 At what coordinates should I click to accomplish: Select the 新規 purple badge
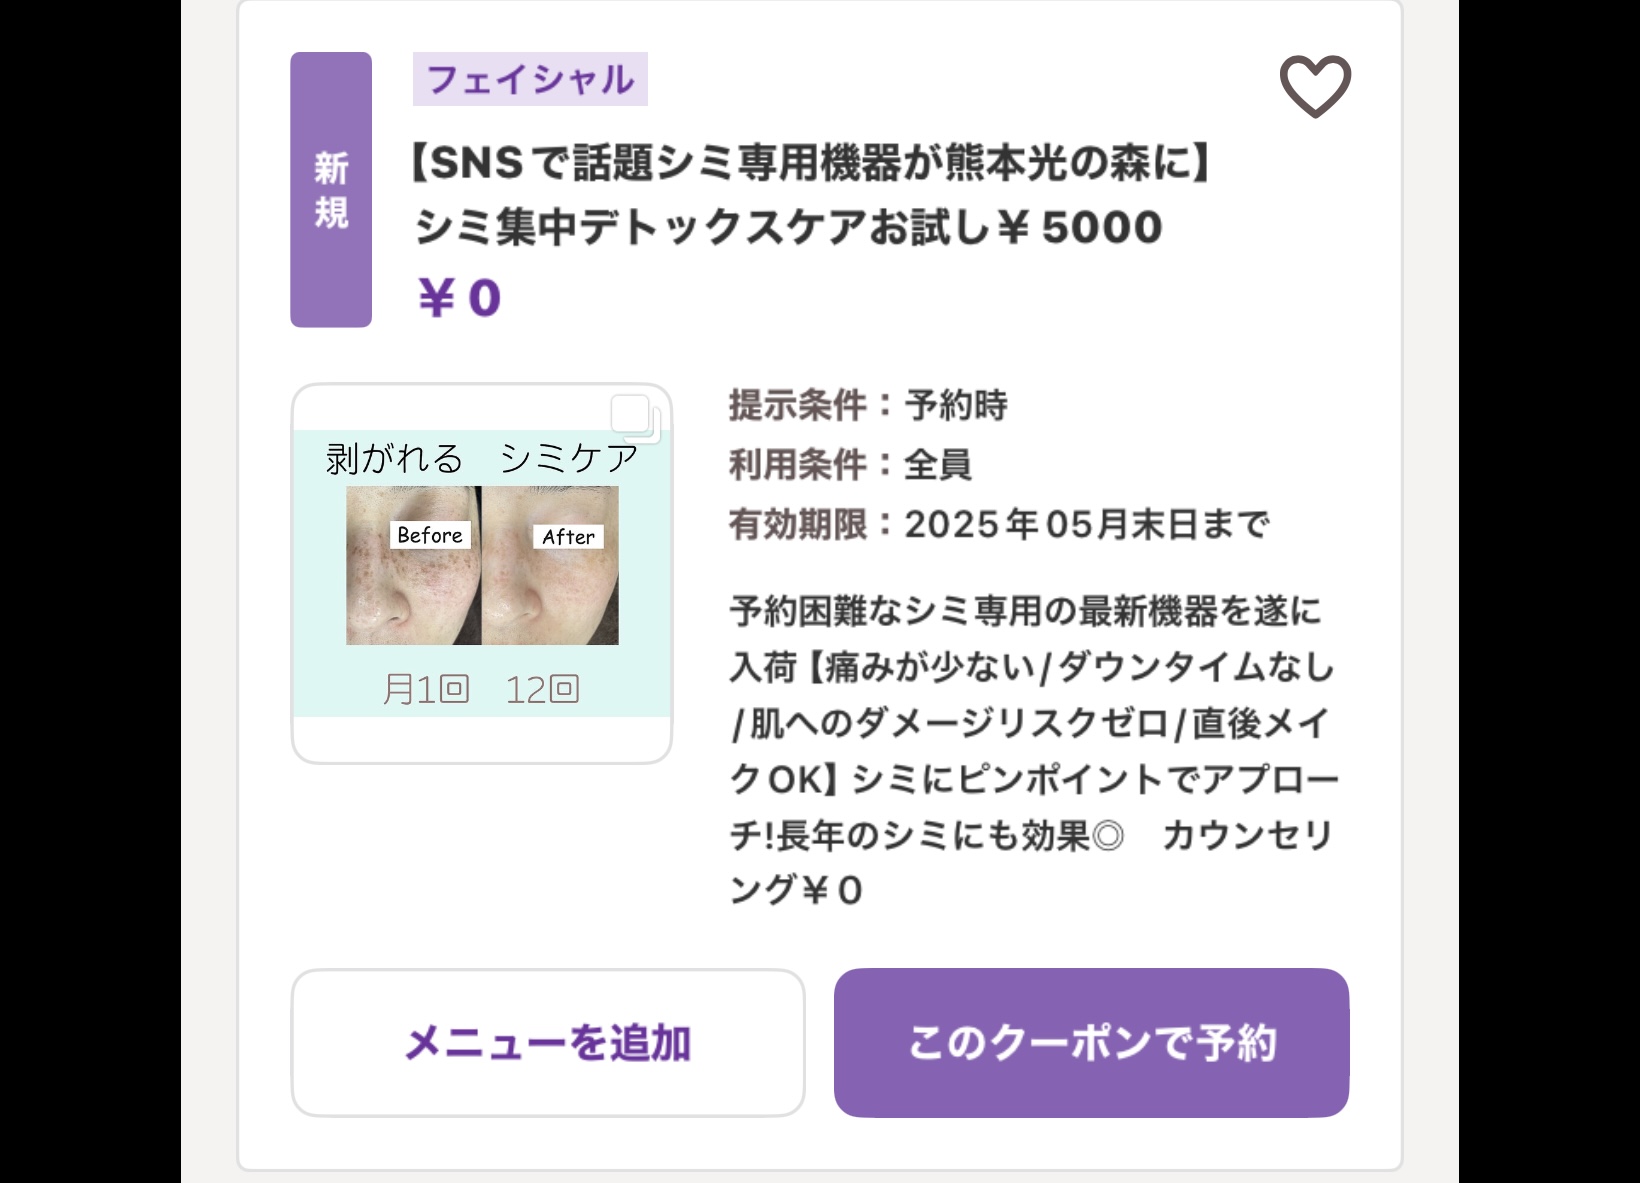tap(331, 190)
